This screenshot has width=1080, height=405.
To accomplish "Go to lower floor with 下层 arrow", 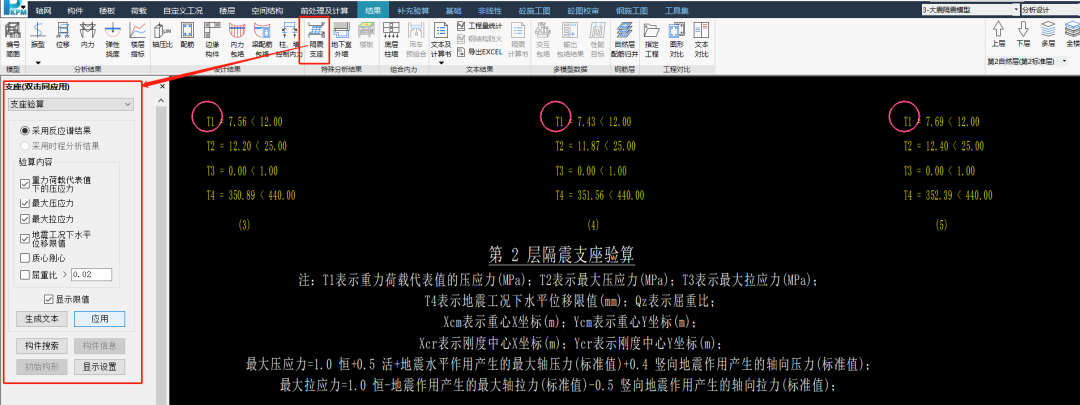I will tap(1023, 34).
